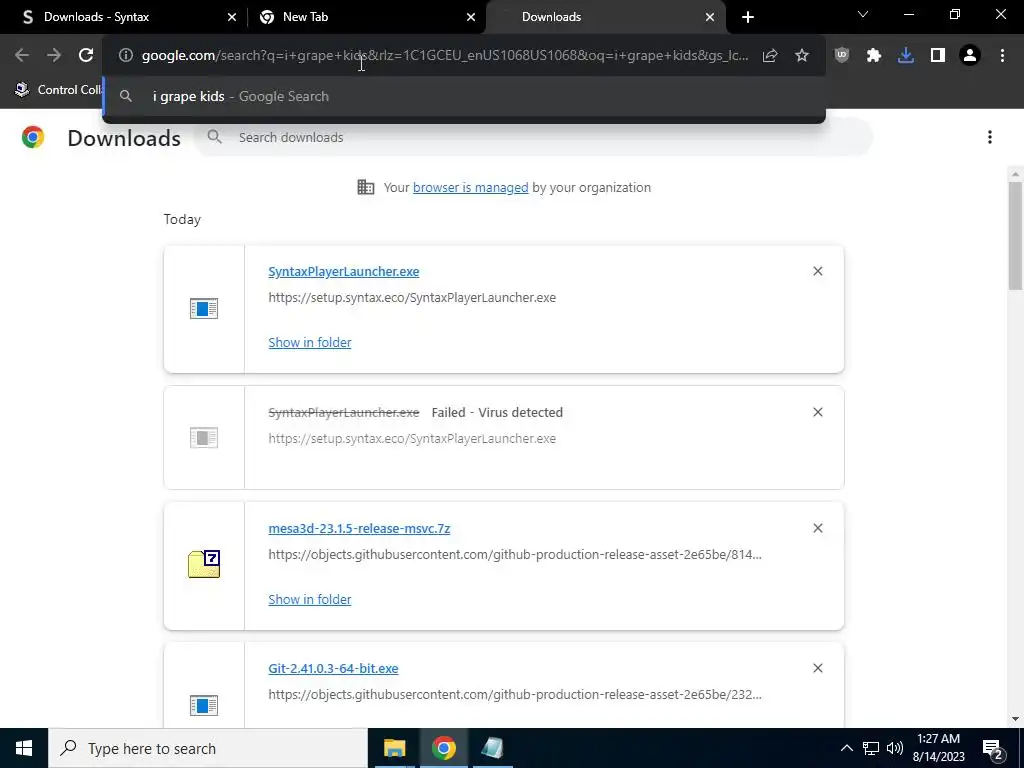Click the mesa3d 7z archive file icon
This screenshot has height=768, width=1024.
204,564
